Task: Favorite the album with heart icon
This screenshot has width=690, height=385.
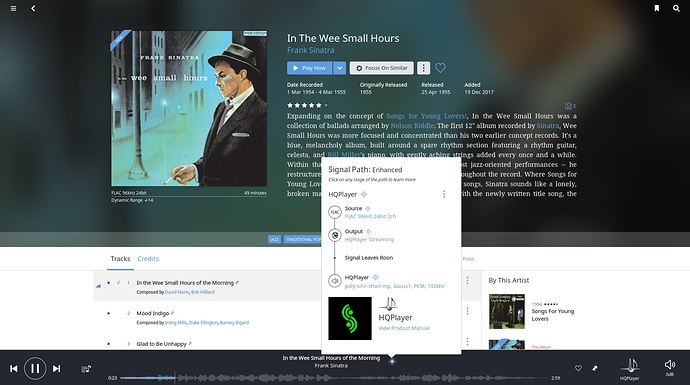Action: click(440, 68)
